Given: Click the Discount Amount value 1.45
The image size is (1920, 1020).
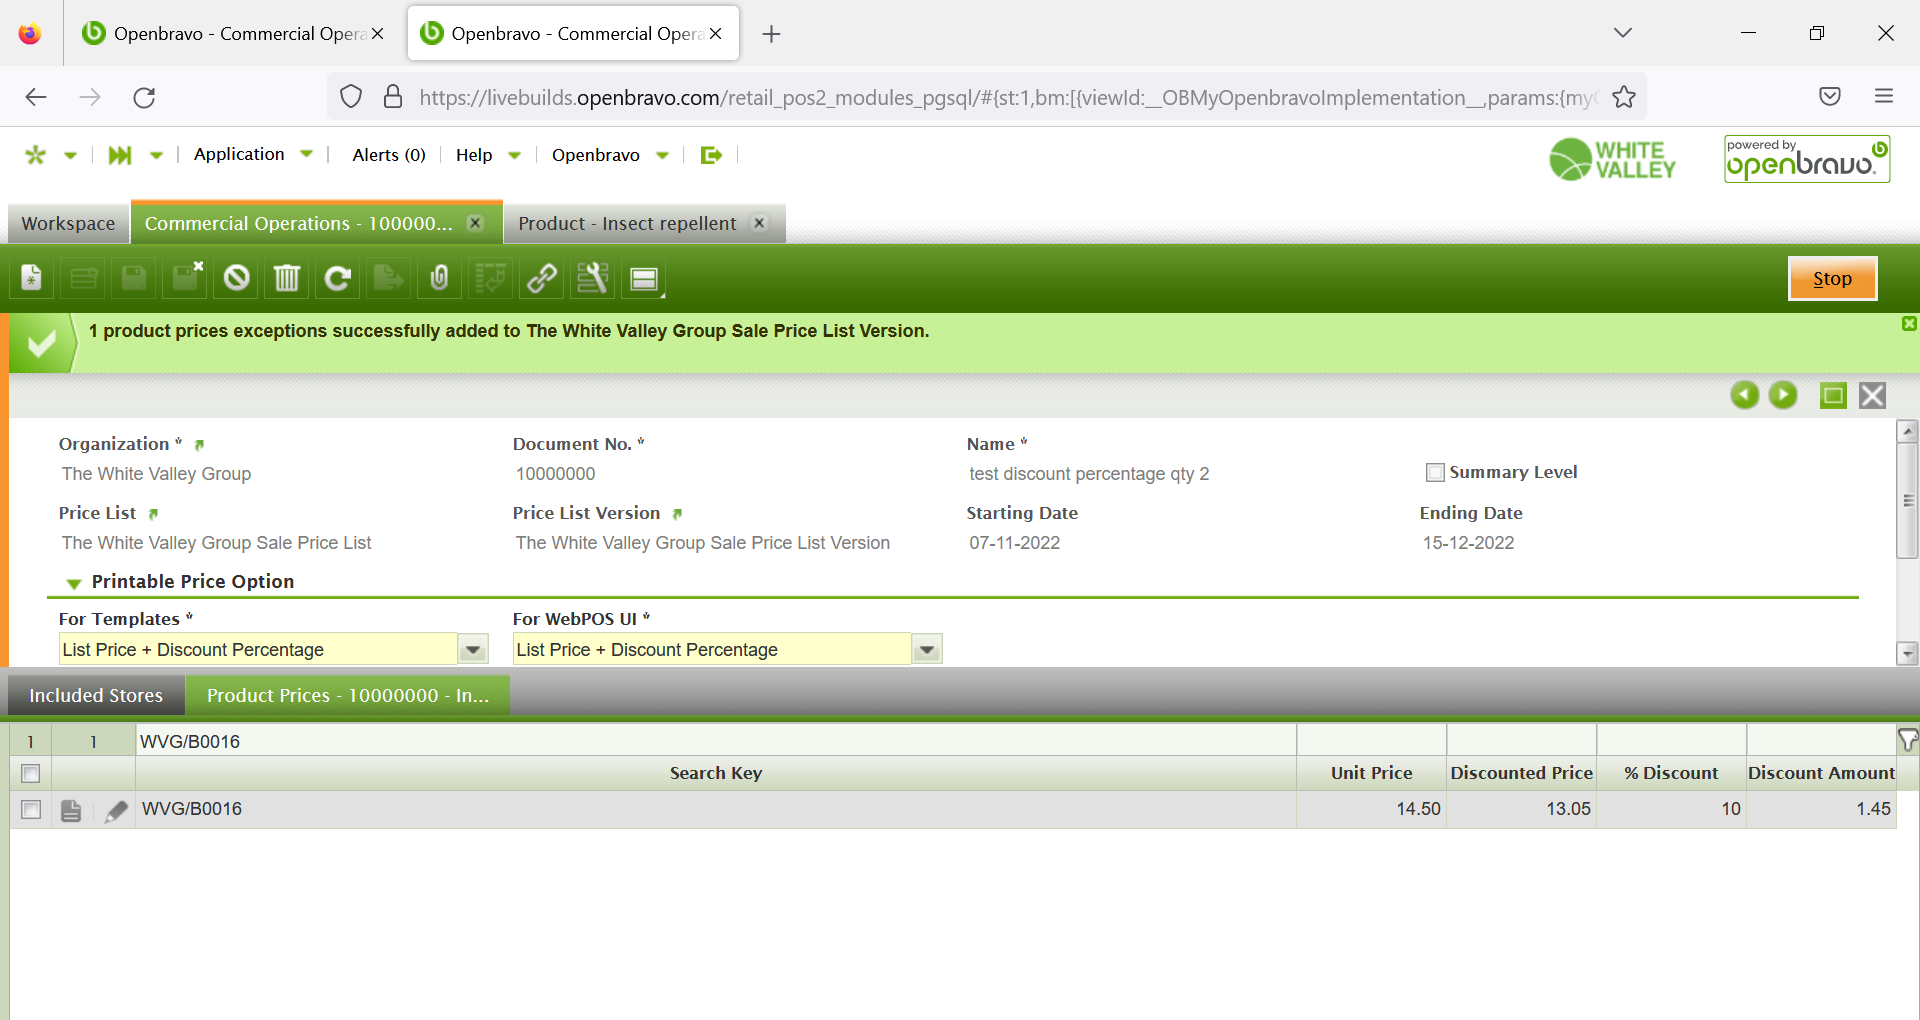Looking at the screenshot, I should tap(1873, 809).
